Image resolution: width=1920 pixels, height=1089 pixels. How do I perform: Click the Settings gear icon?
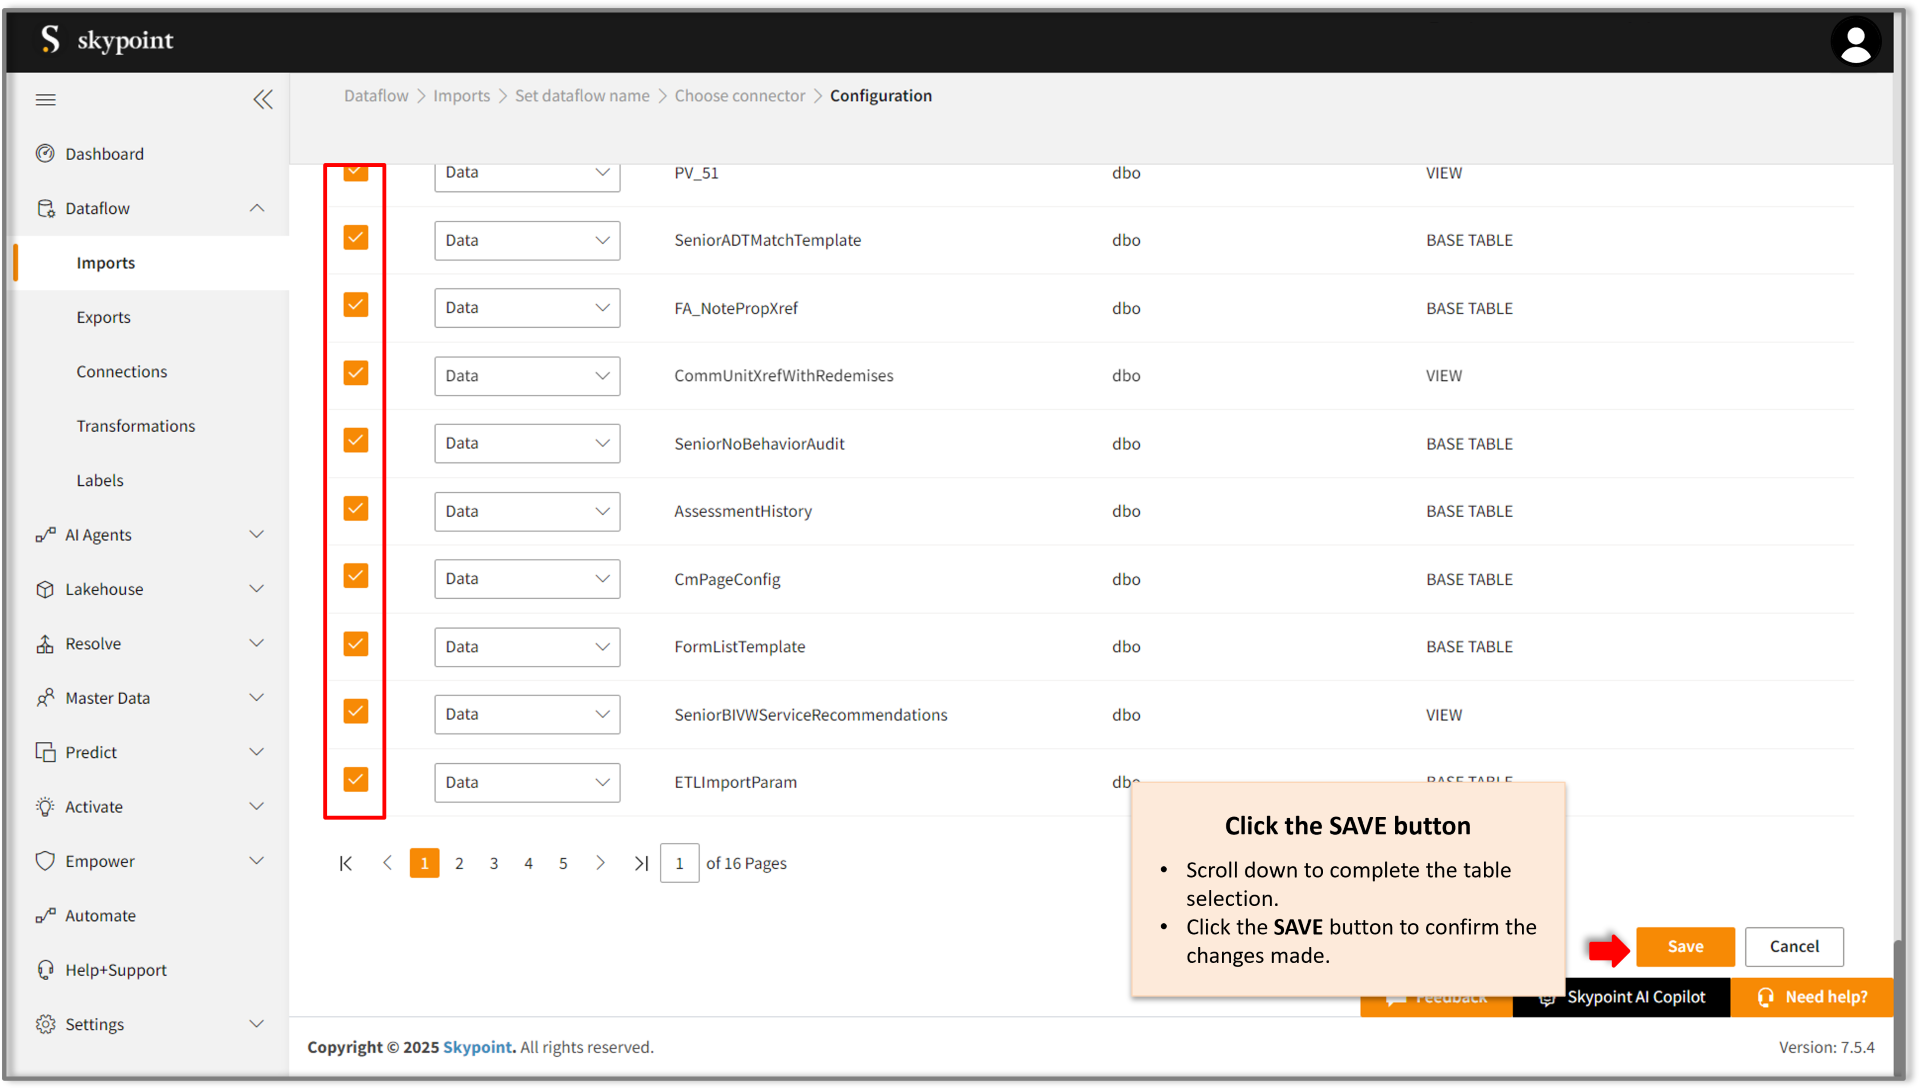click(45, 1024)
